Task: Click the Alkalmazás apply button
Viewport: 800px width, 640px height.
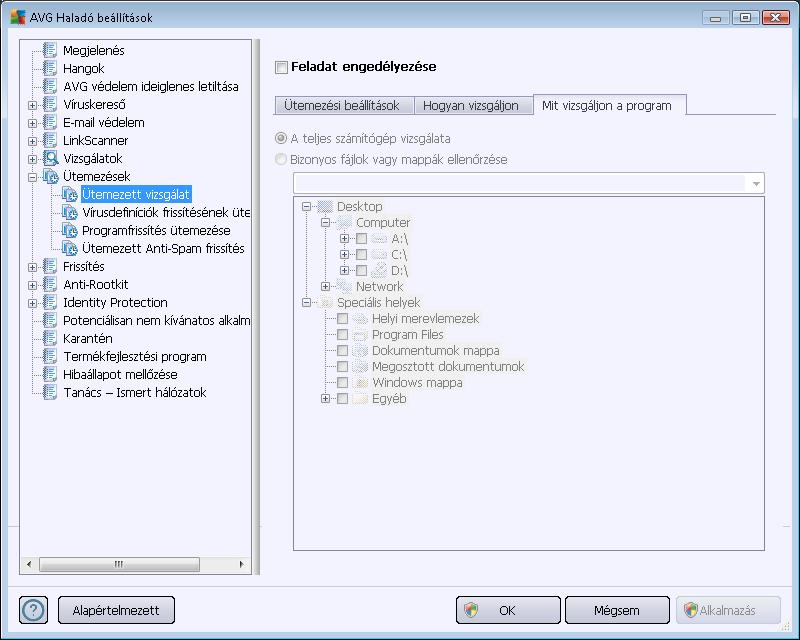Action: [728, 610]
